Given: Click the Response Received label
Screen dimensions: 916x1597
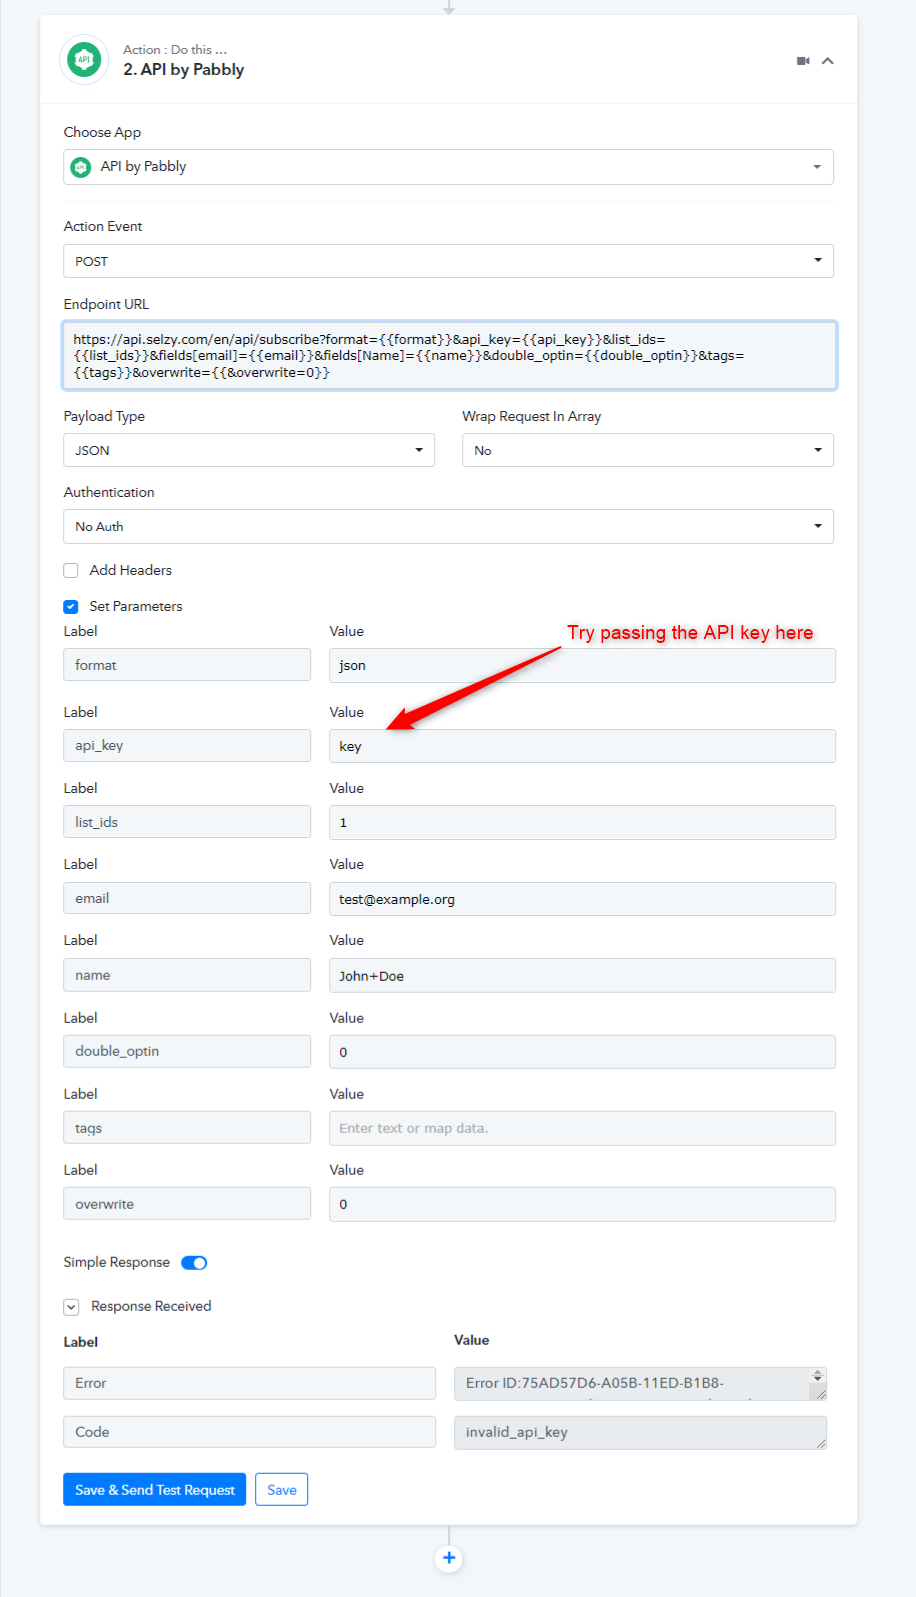Looking at the screenshot, I should pos(151,1306).
